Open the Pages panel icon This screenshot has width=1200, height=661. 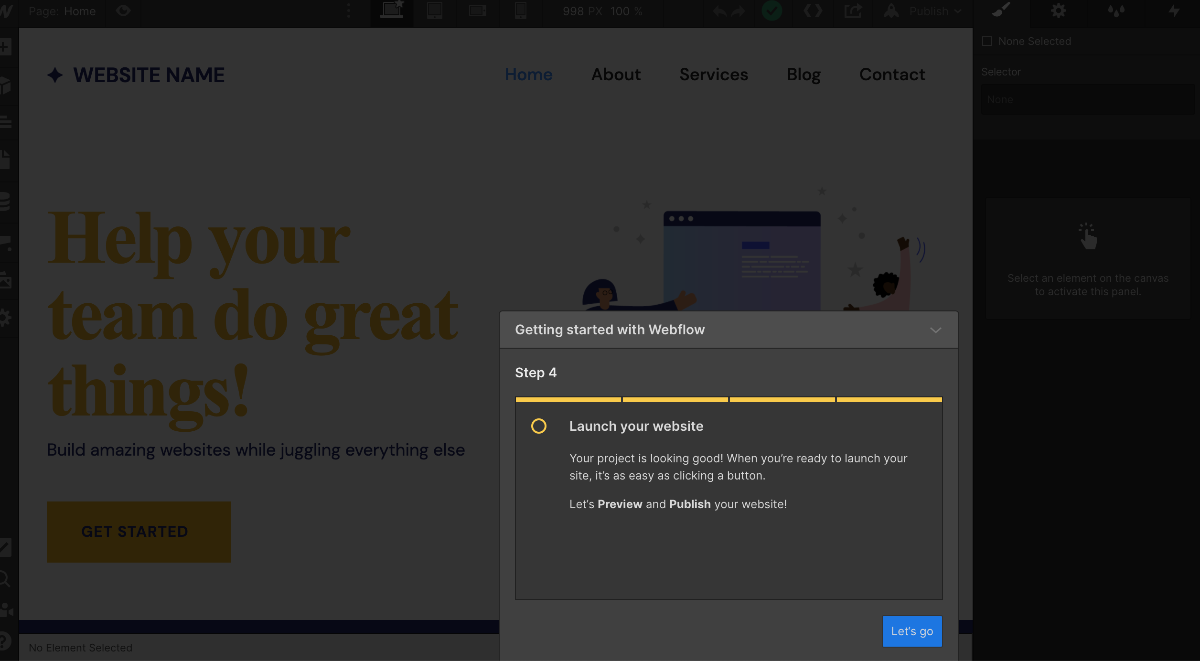(5, 160)
